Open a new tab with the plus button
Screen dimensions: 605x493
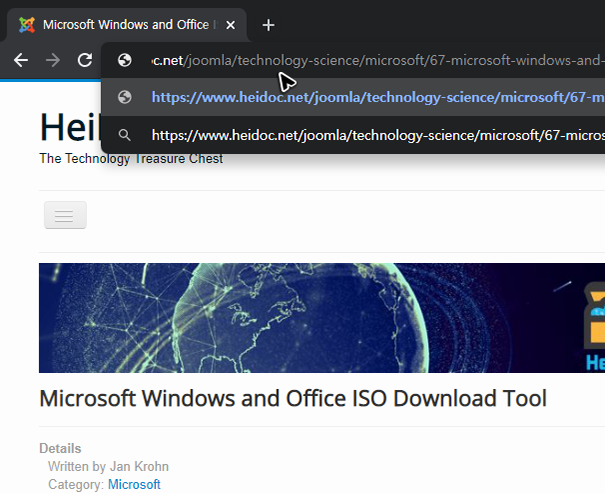click(x=268, y=25)
